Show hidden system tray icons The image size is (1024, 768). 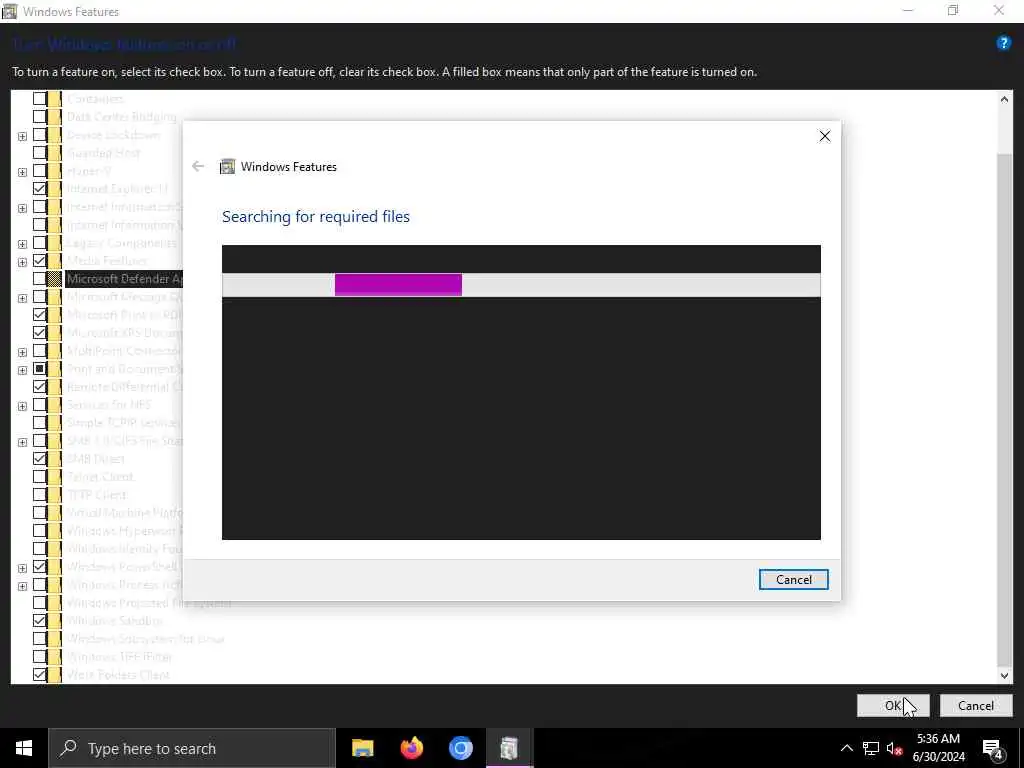846,748
